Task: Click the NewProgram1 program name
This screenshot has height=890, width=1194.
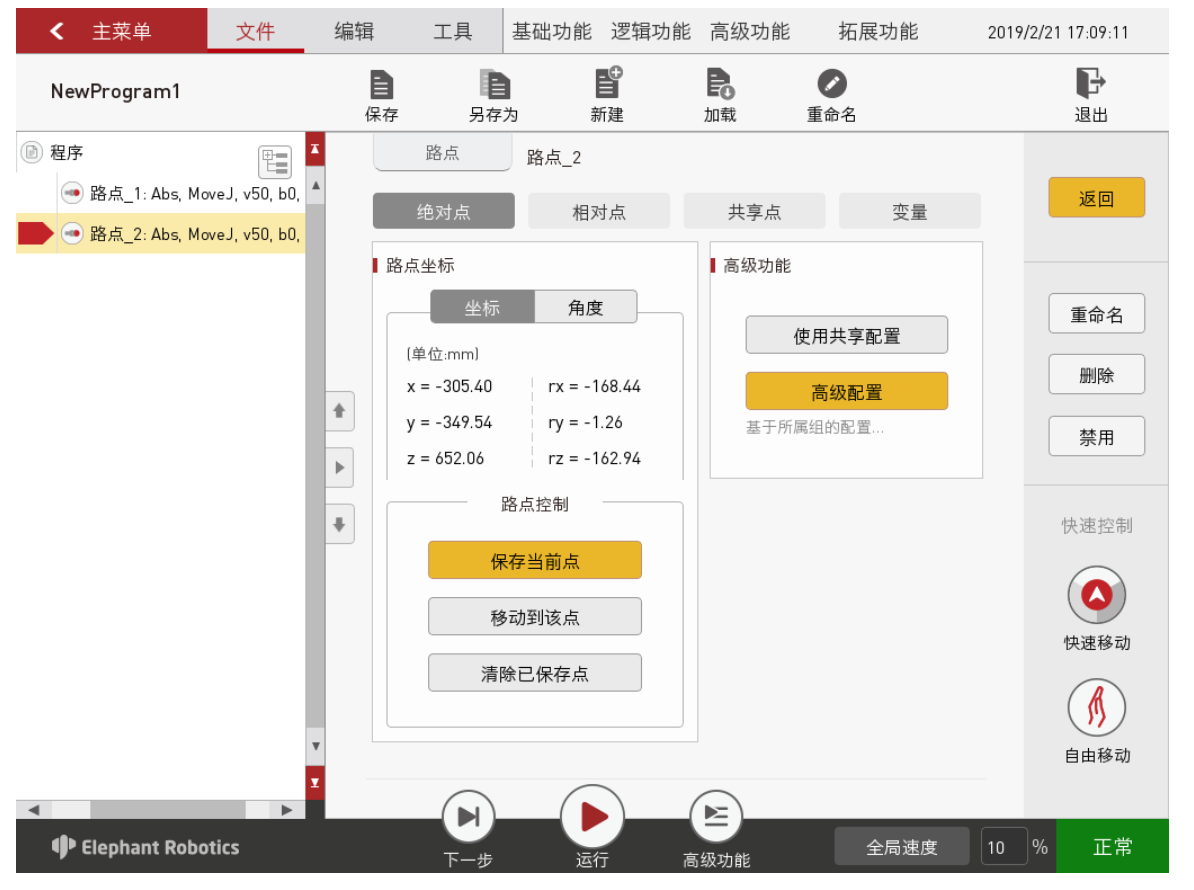Action: (115, 91)
